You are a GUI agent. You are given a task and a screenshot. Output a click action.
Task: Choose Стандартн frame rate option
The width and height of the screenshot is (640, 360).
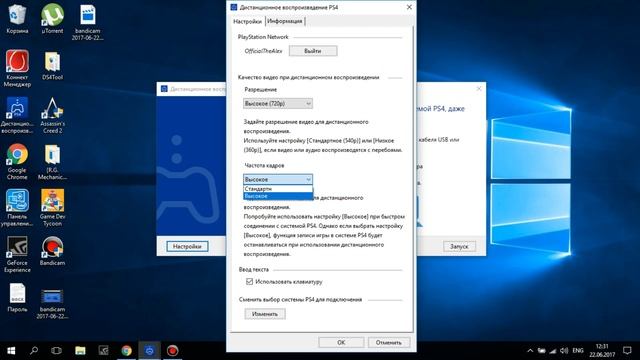tap(278, 189)
